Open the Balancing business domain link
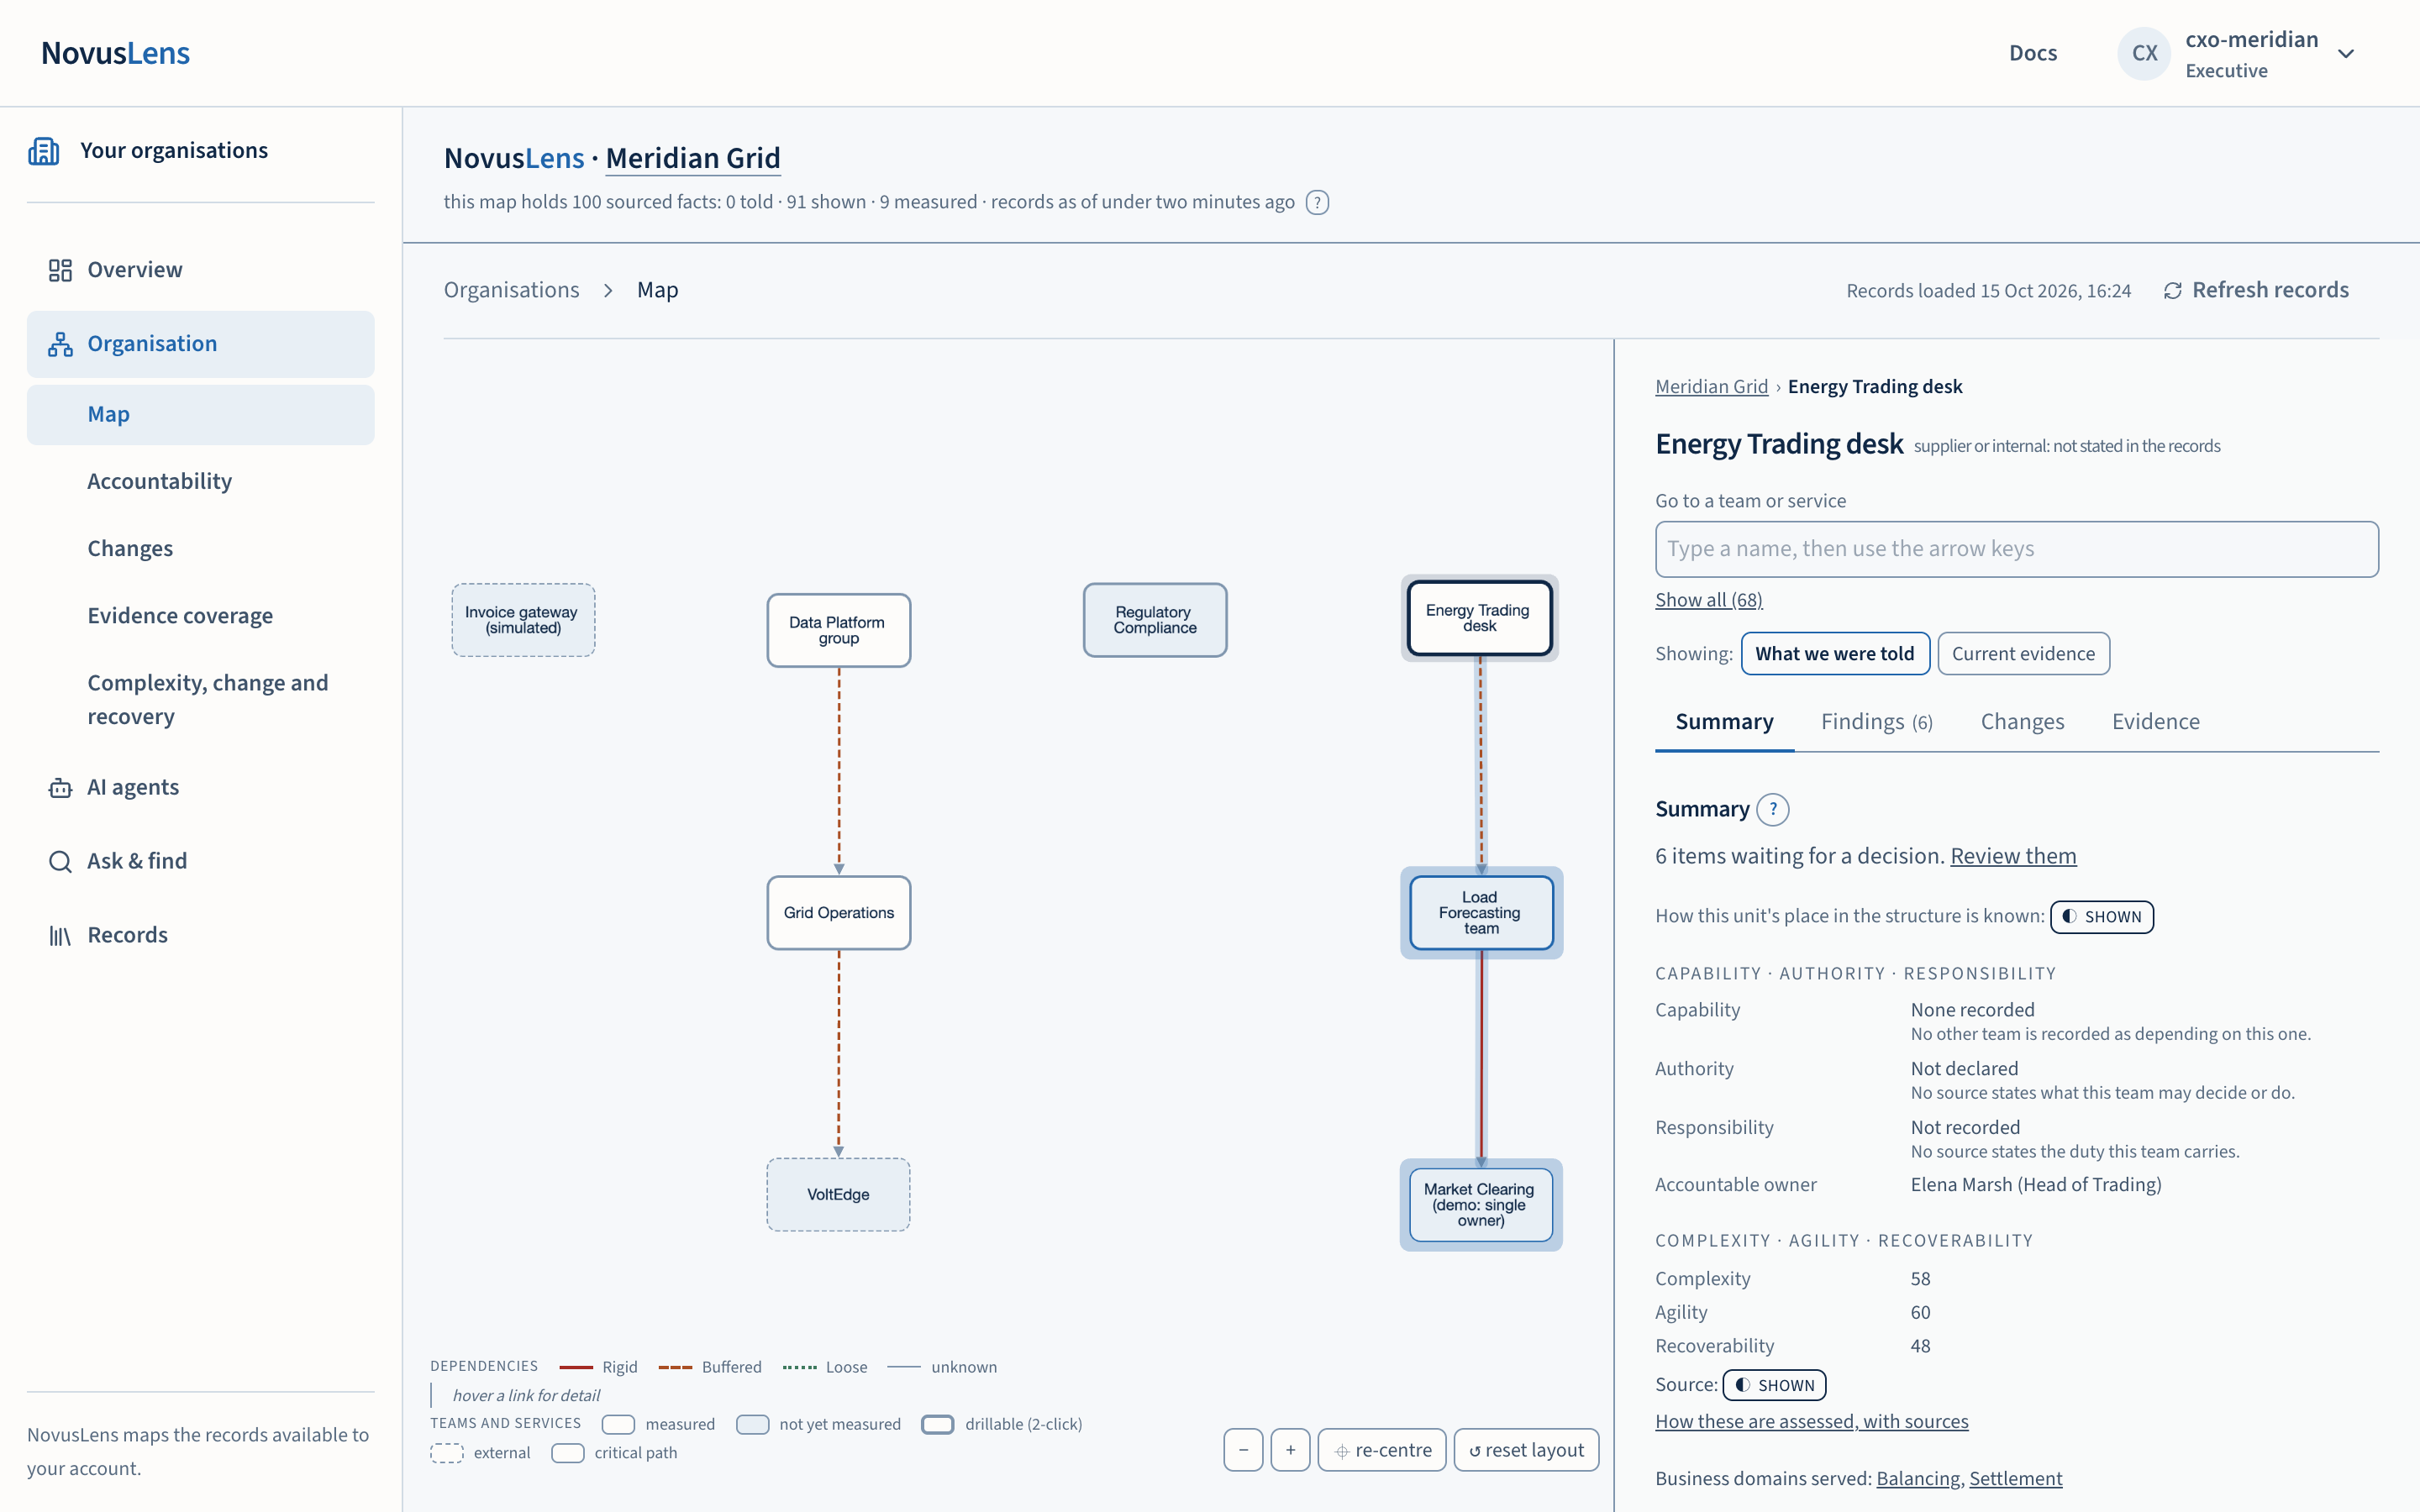Image resolution: width=2420 pixels, height=1512 pixels. pos(1918,1478)
